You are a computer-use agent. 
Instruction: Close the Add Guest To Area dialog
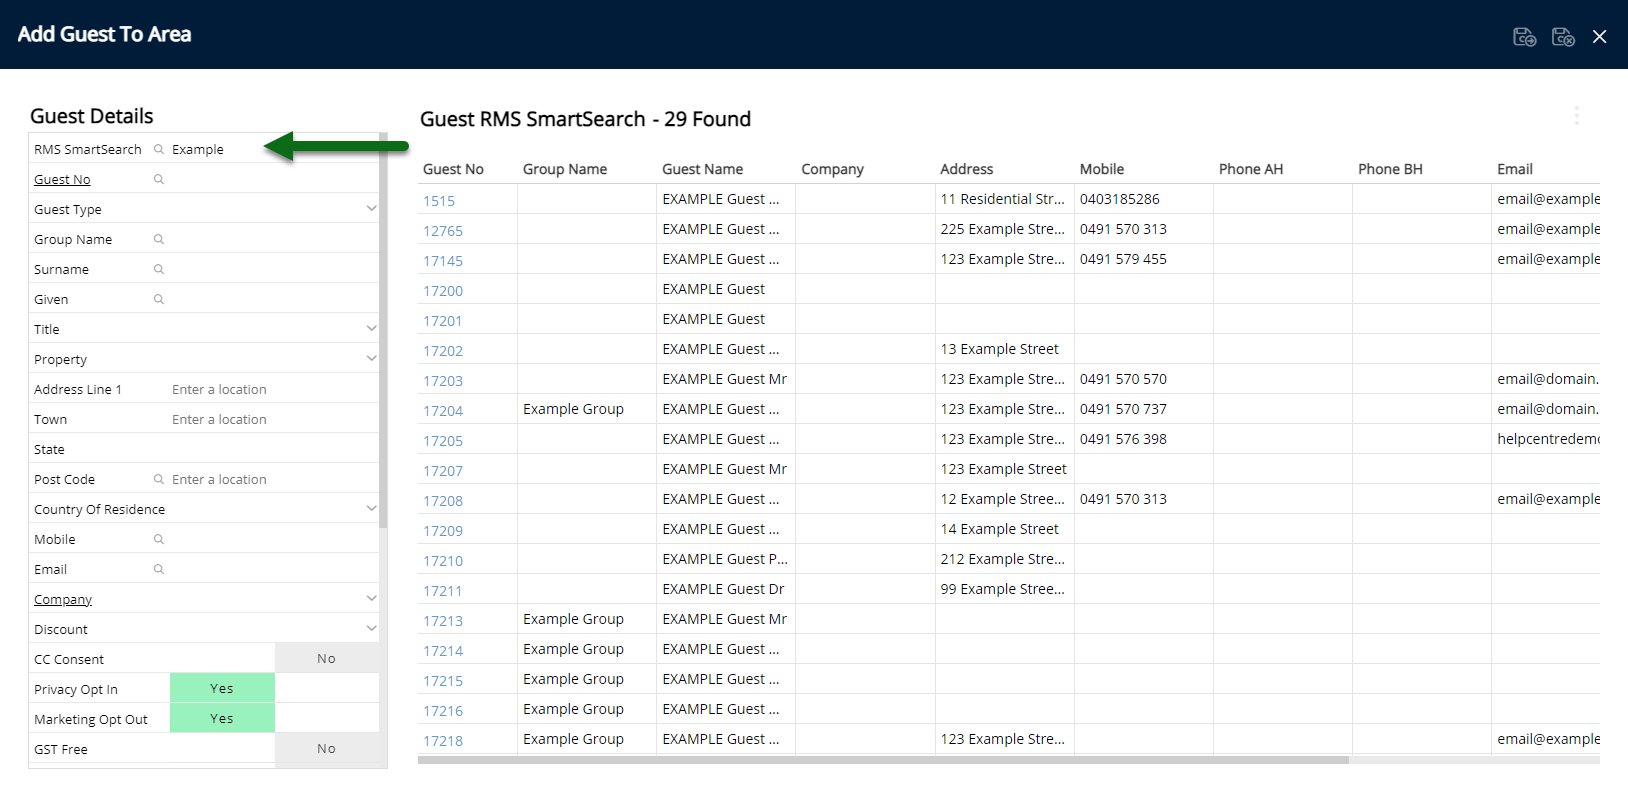(x=1599, y=37)
